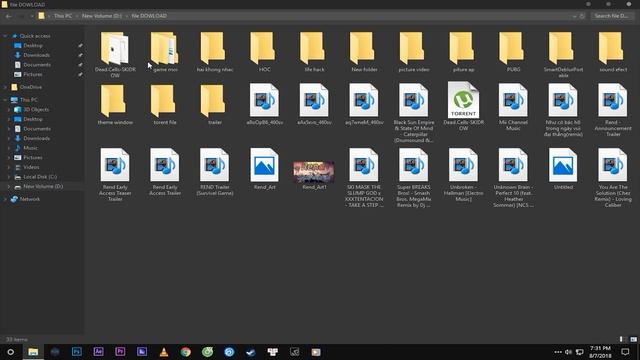Switch to large icons view layout

coord(633,339)
